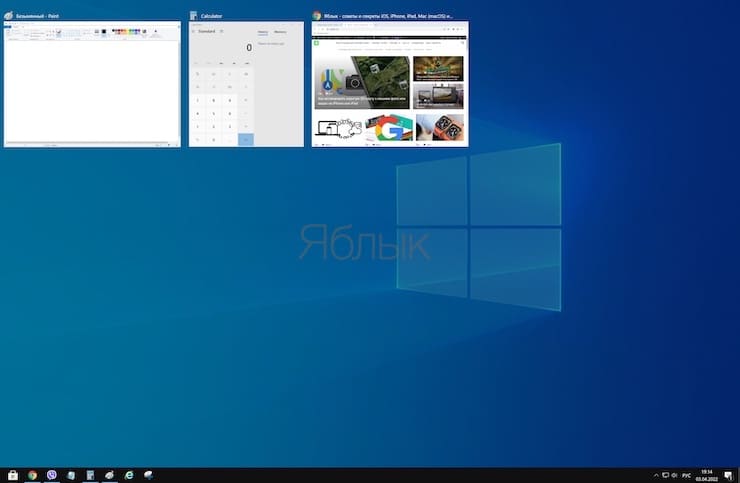Open the Action Center notifications icon
Viewport: 740px width, 483px height.
[728, 475]
